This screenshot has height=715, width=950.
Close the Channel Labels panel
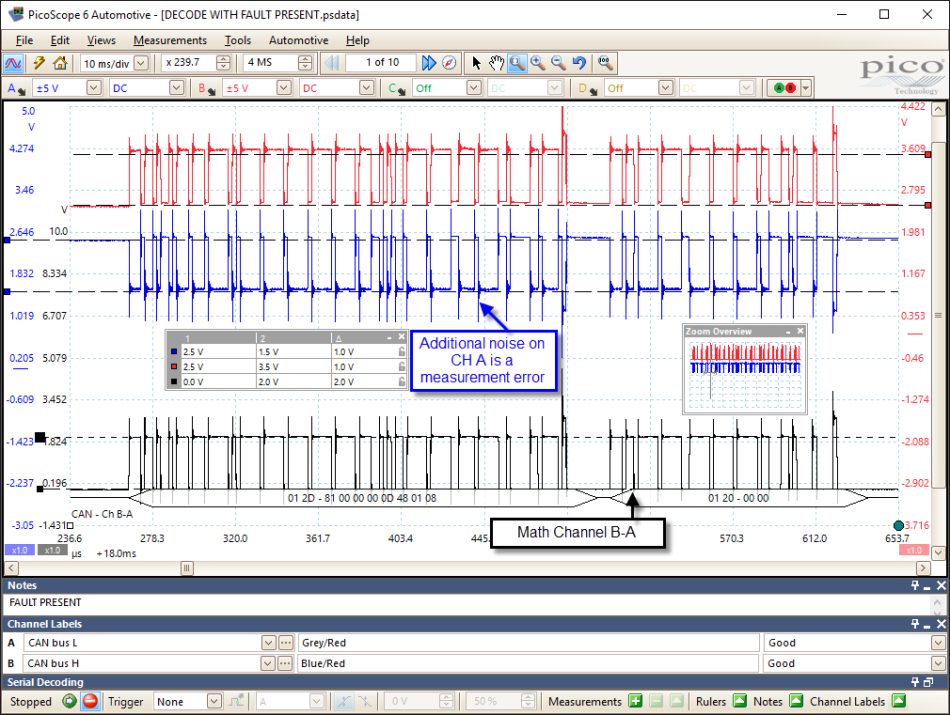941,624
